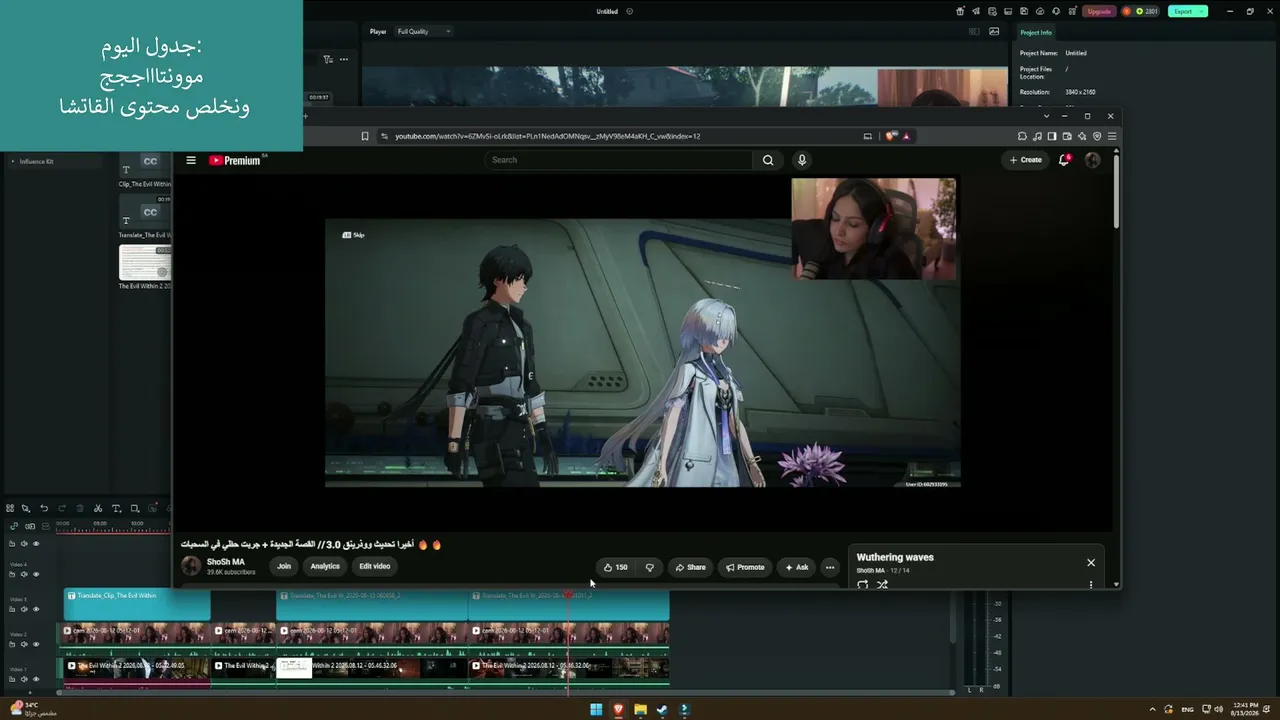Click the YouTube search input field
This screenshot has width=1280, height=720.
click(x=619, y=160)
